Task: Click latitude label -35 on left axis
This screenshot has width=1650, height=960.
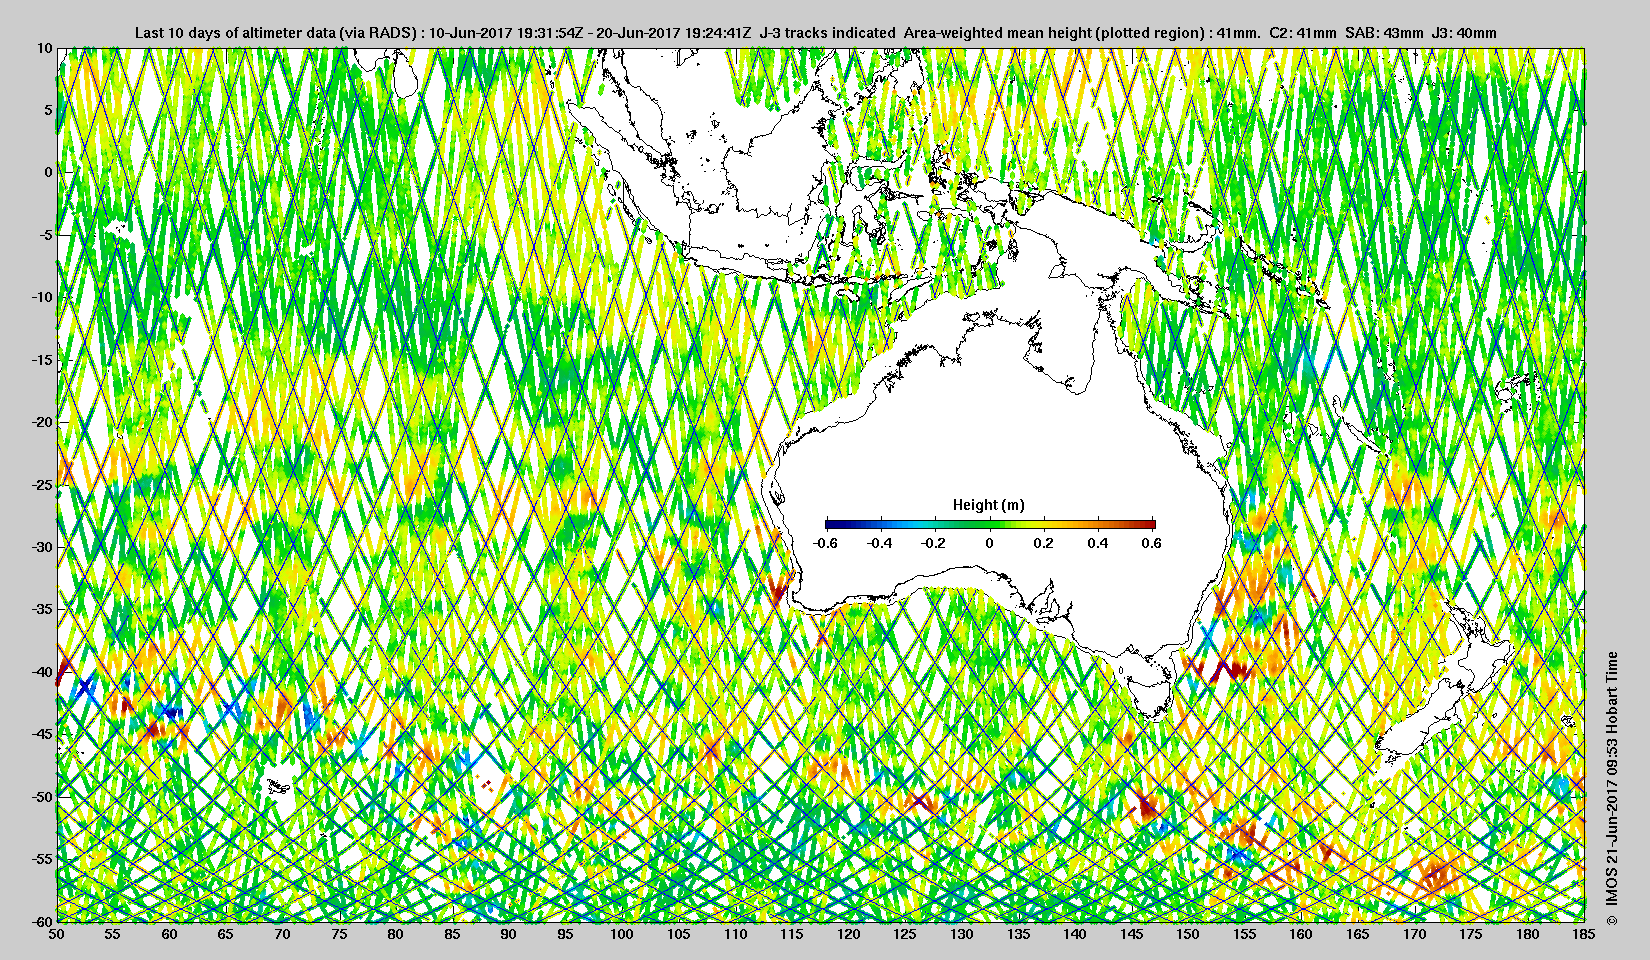Action: (41, 609)
